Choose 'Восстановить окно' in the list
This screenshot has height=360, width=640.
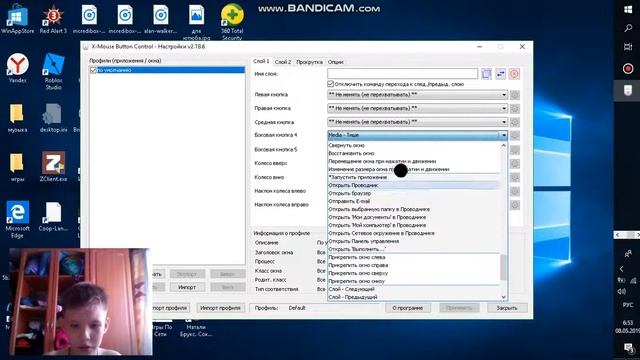pos(413,153)
